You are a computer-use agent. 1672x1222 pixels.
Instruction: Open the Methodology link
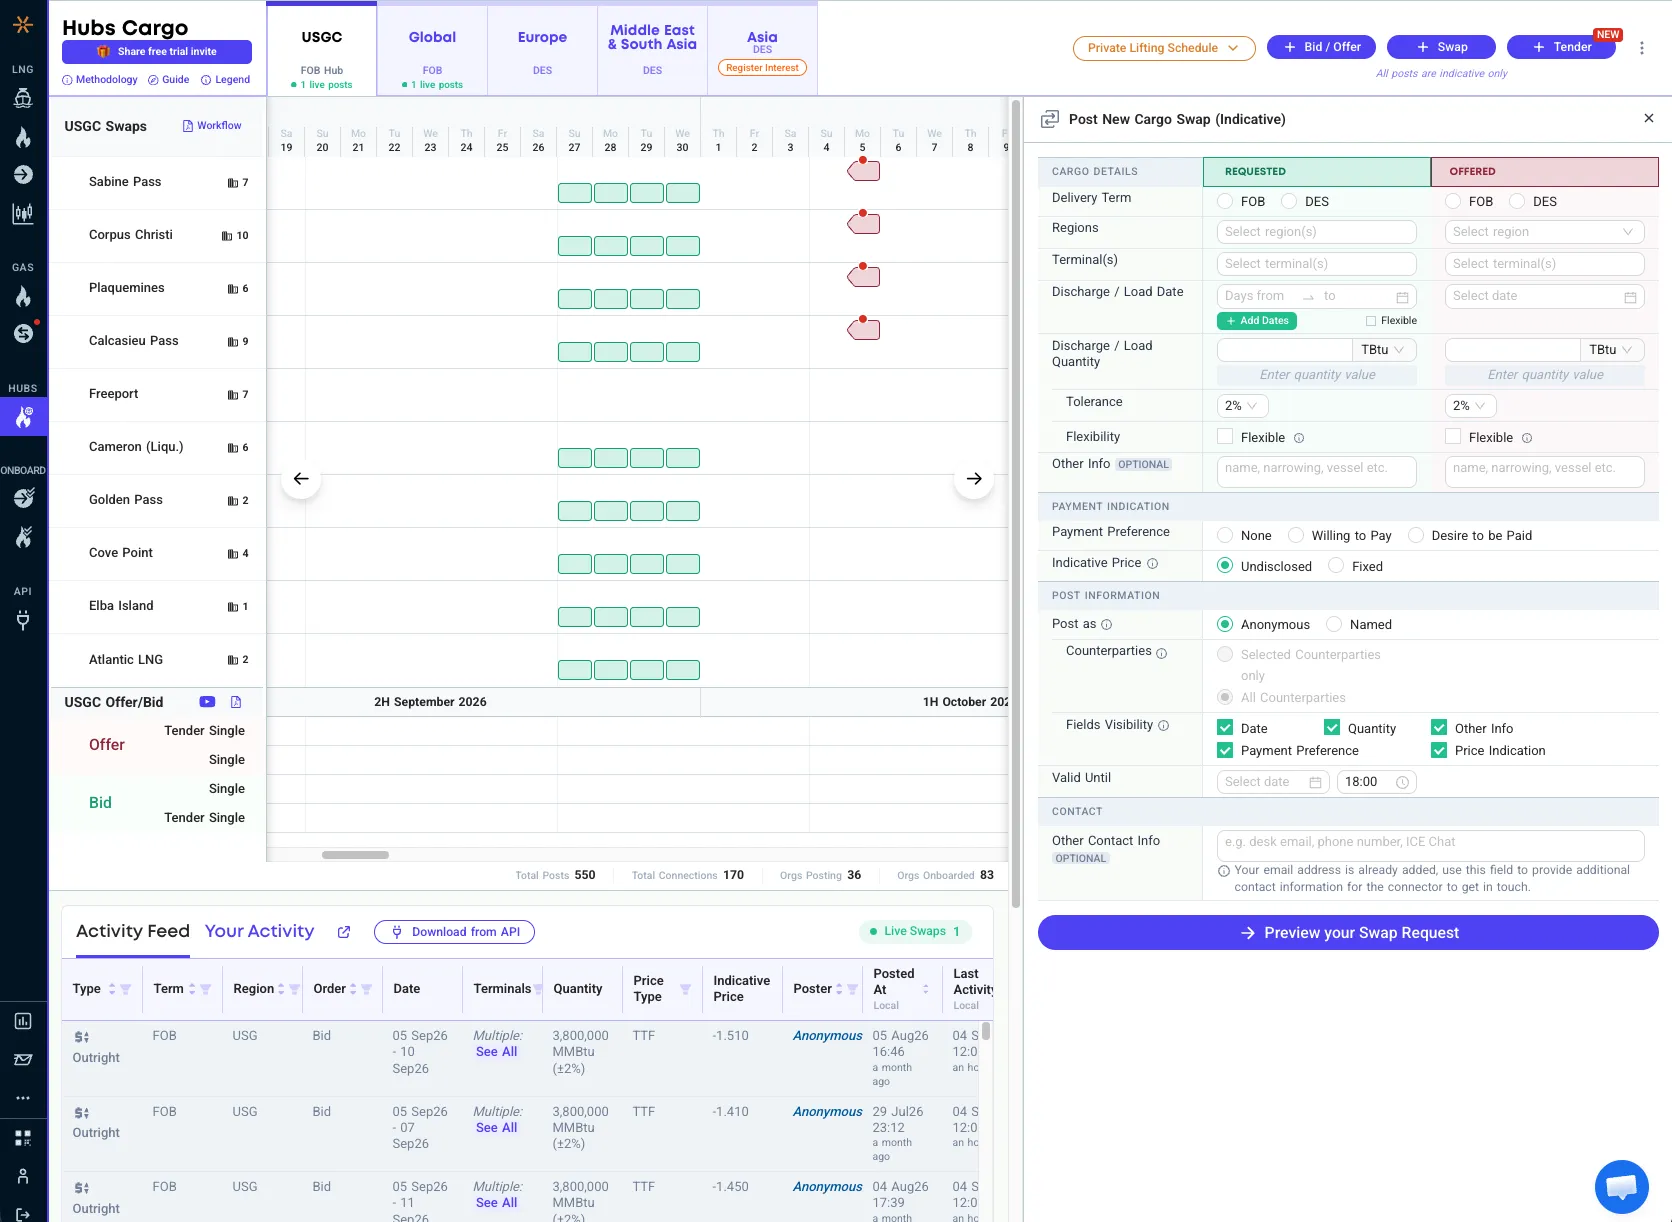click(100, 80)
